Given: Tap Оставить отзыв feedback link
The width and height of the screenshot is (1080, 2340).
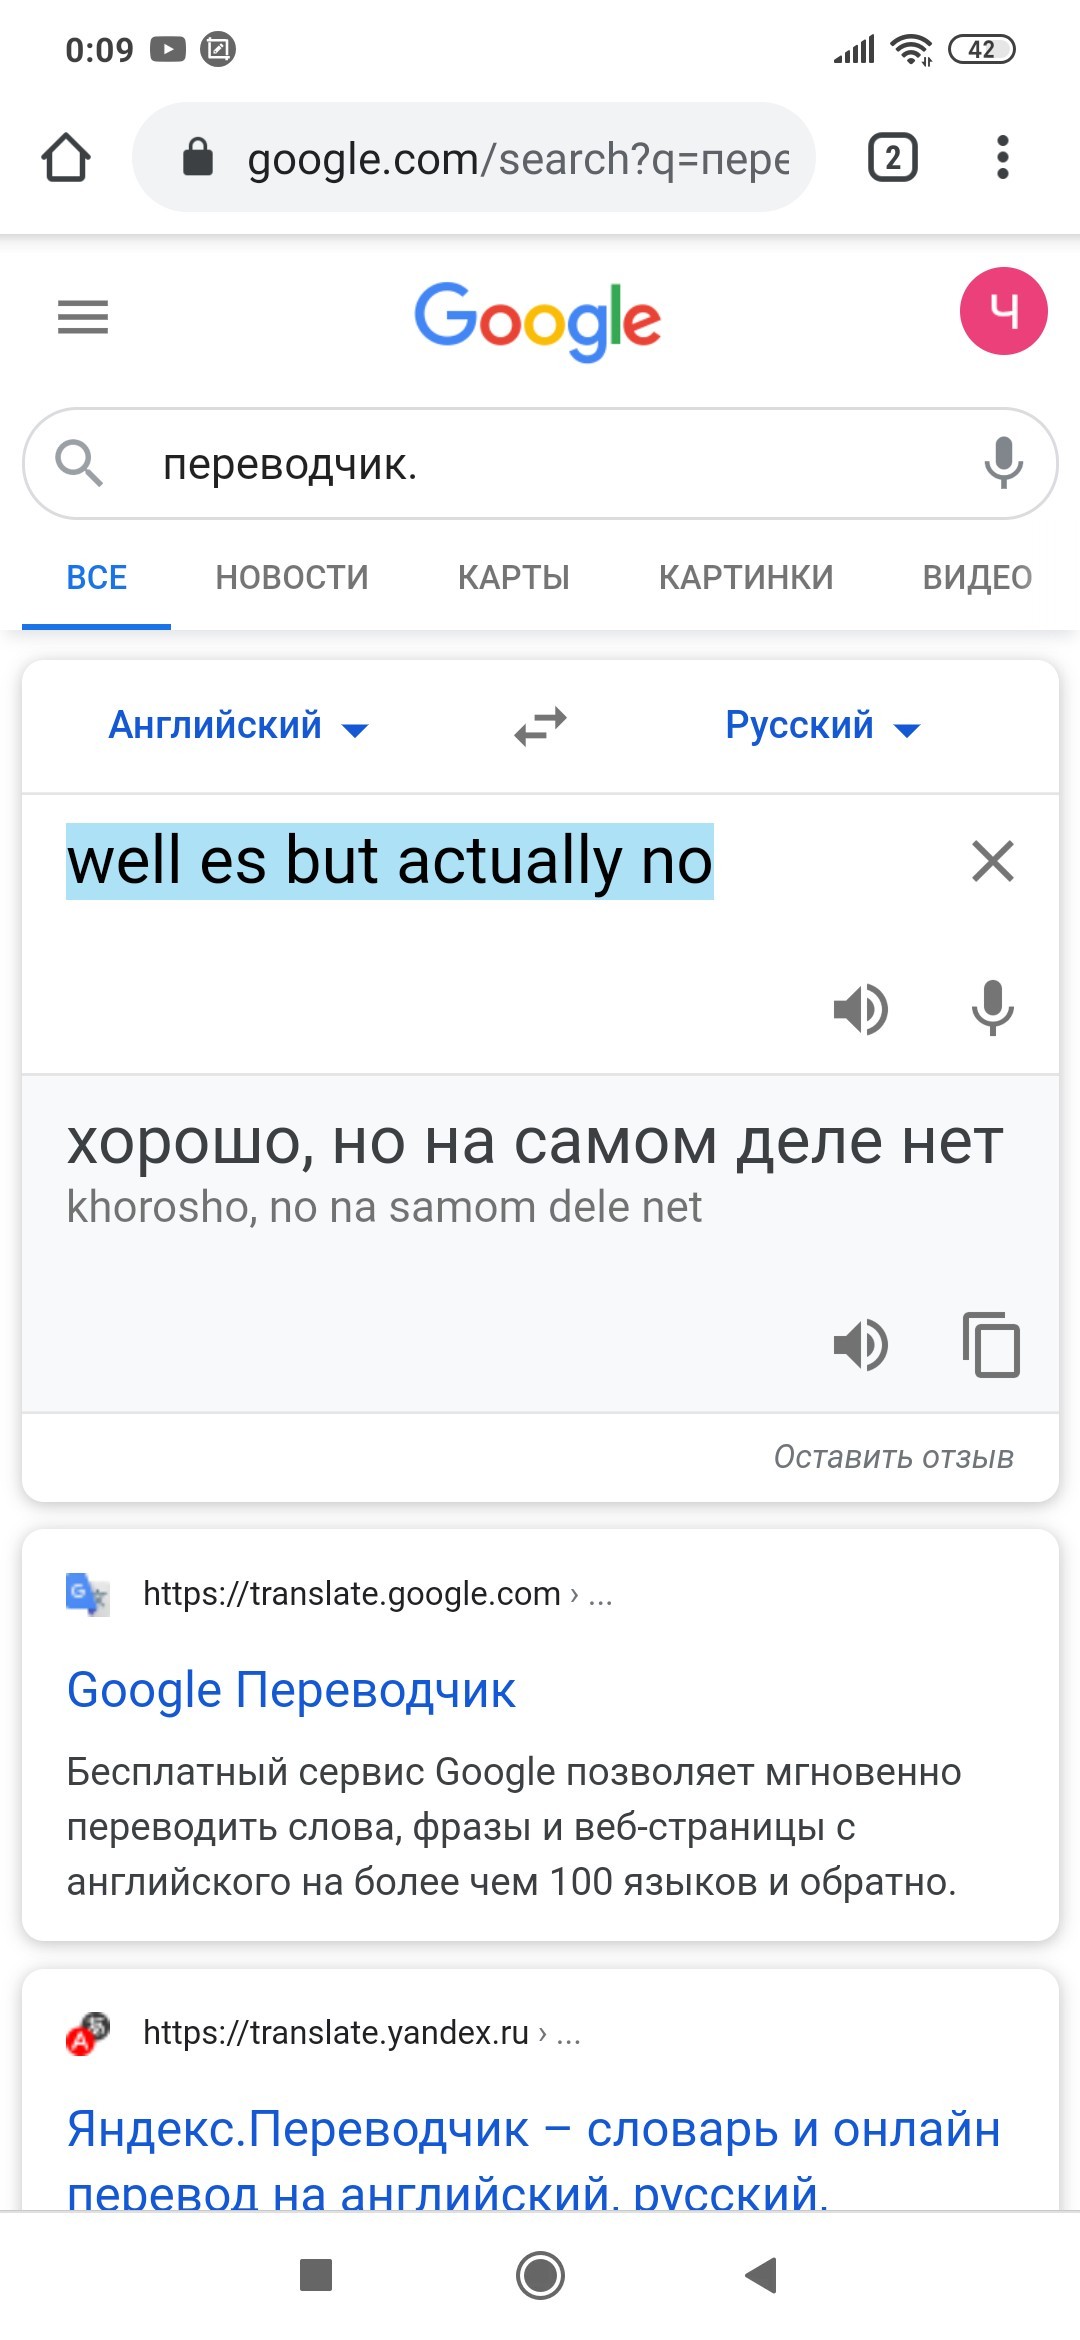Looking at the screenshot, I should point(893,1457).
